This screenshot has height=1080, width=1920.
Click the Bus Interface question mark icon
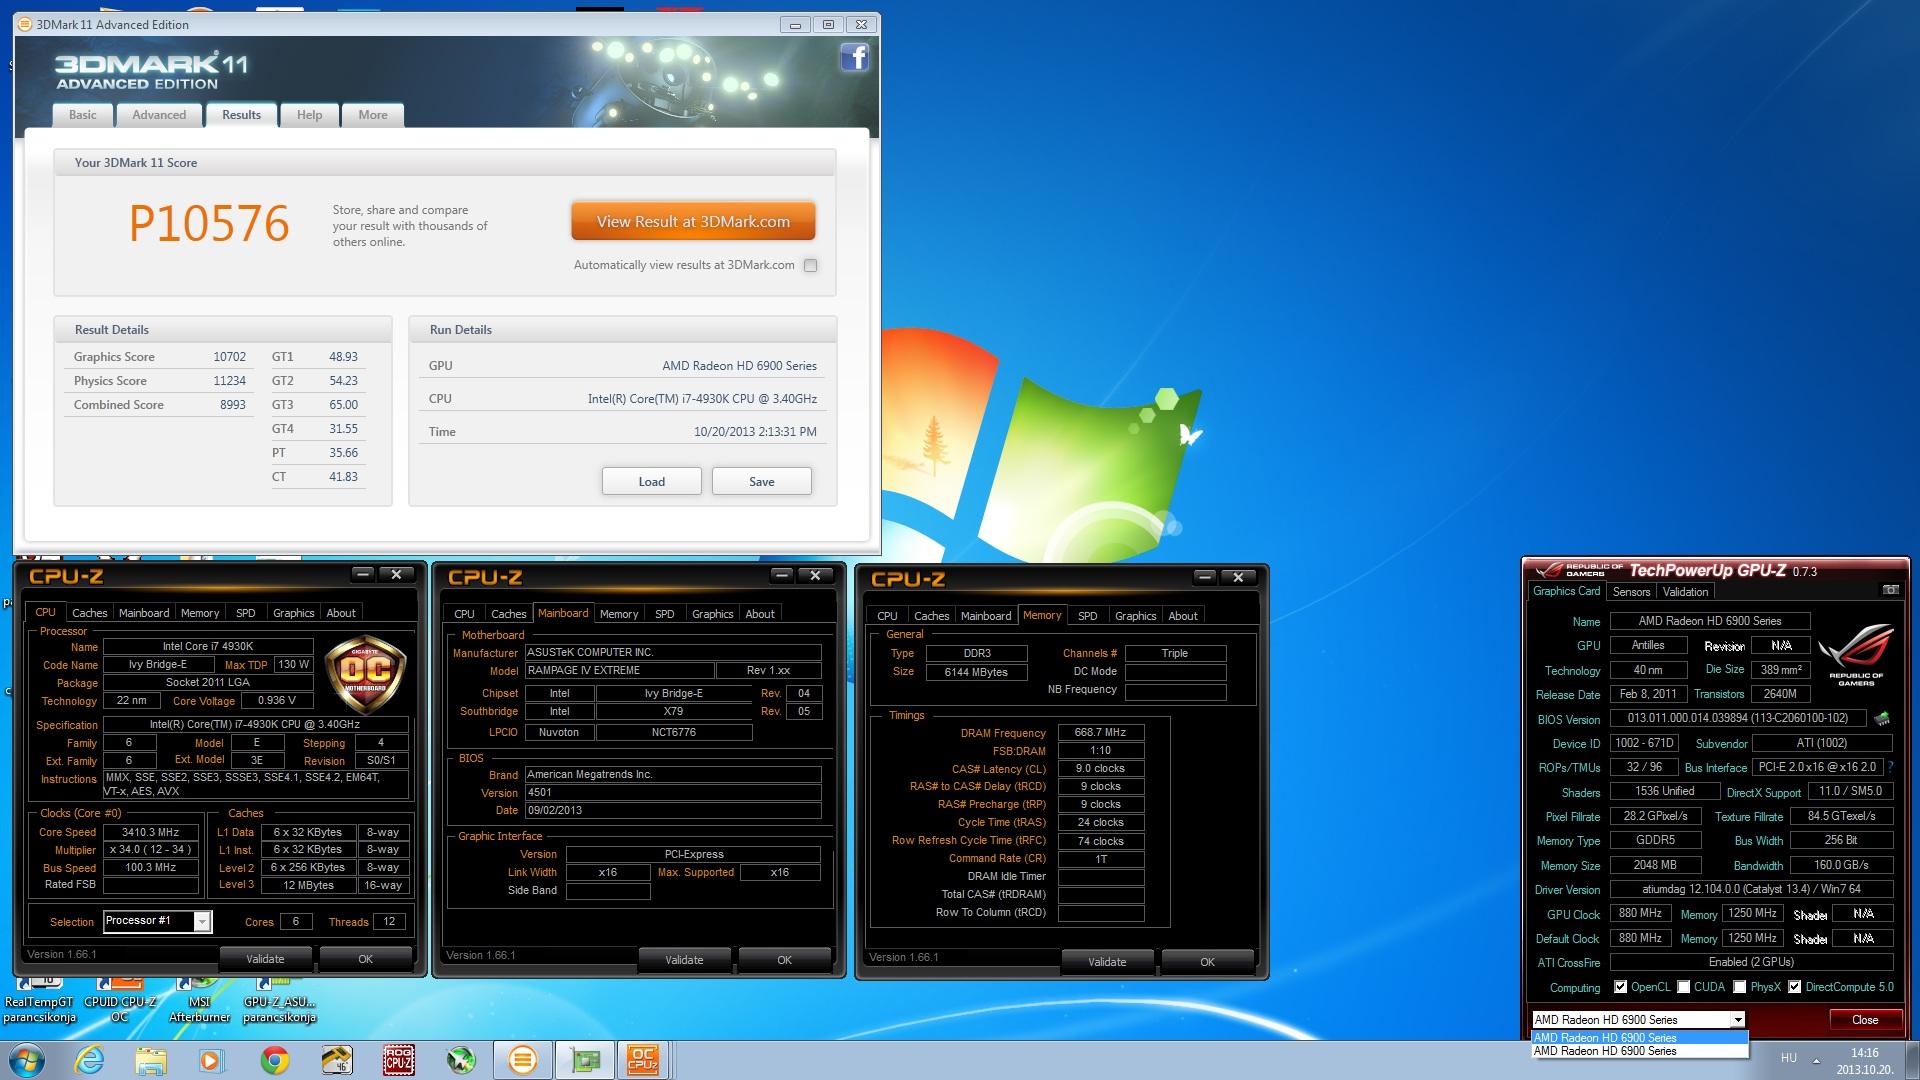tap(1890, 767)
